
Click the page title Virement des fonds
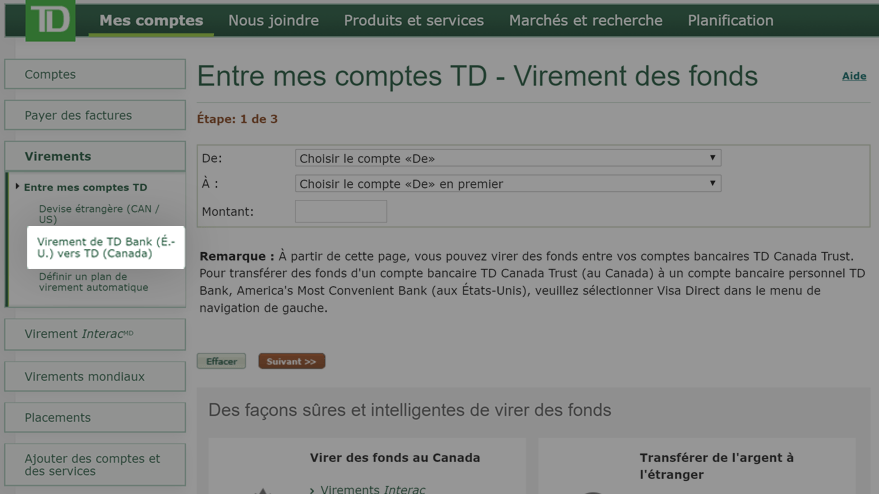477,76
